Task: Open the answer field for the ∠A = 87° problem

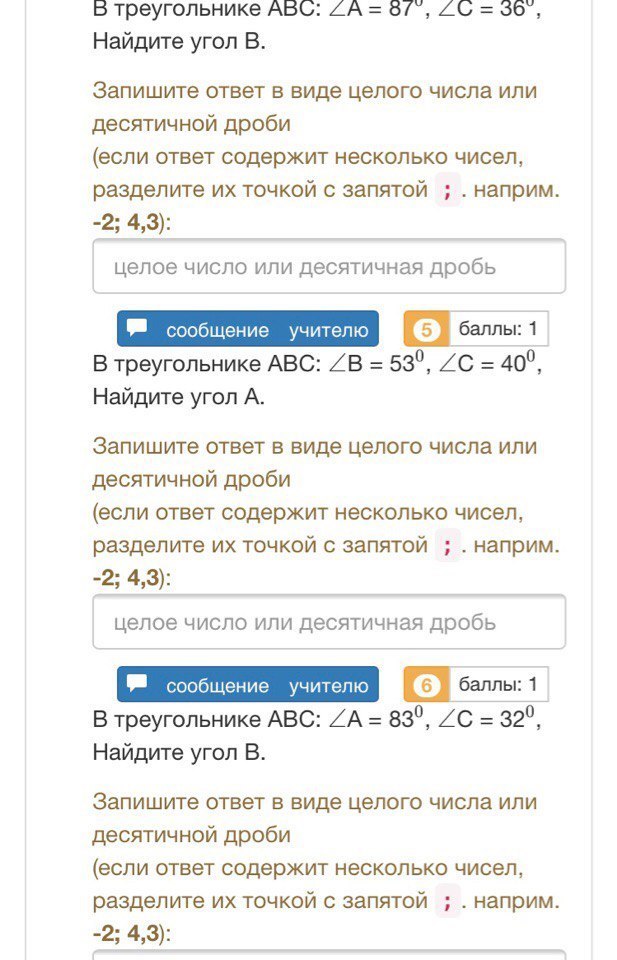Action: 329,266
